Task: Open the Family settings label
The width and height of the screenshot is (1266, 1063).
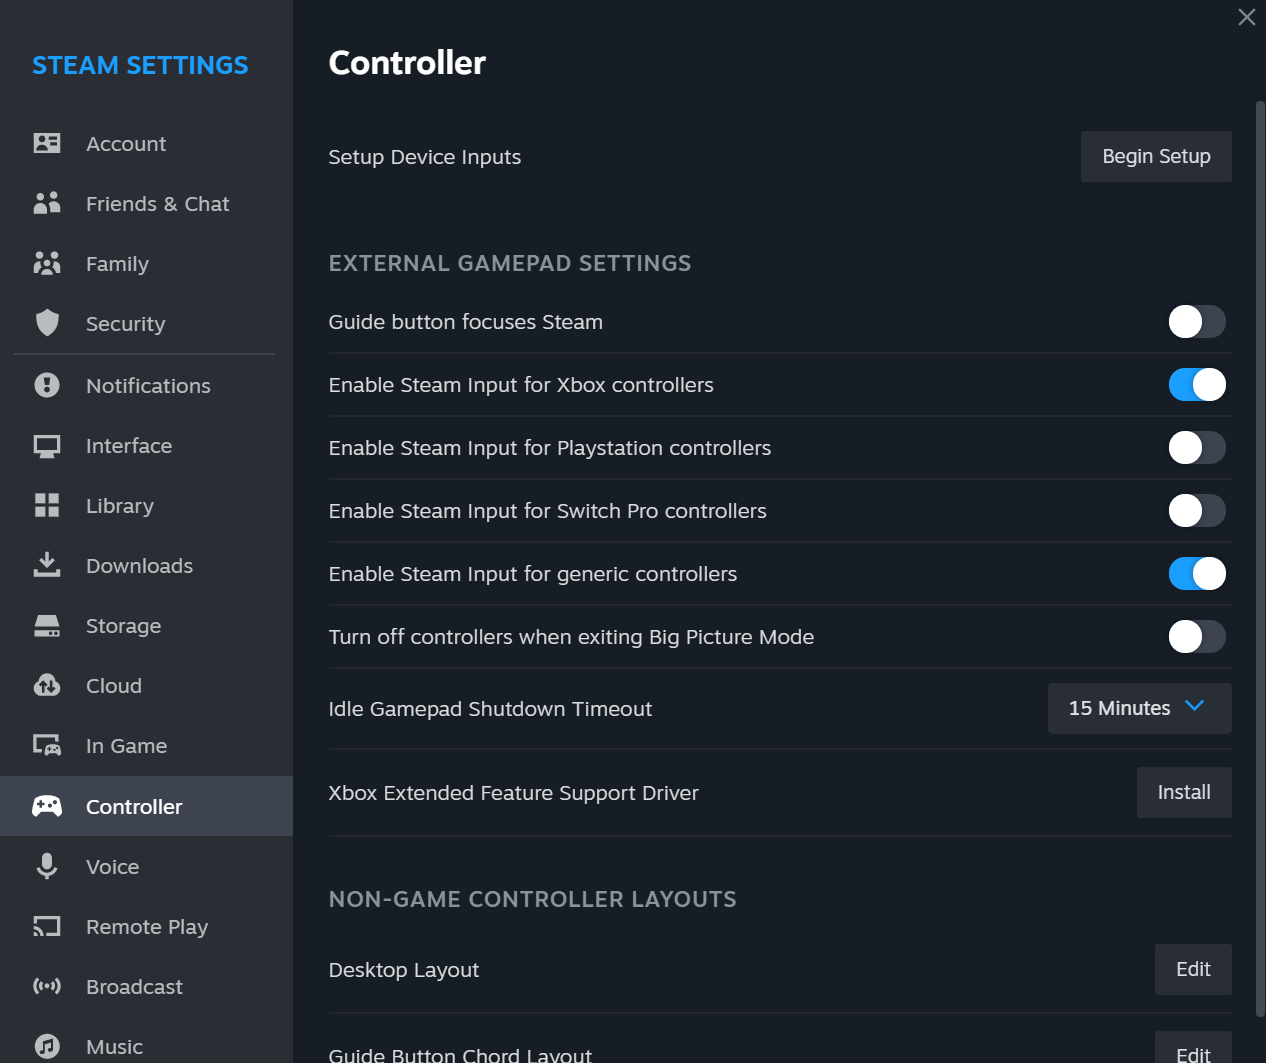Action: (x=117, y=264)
